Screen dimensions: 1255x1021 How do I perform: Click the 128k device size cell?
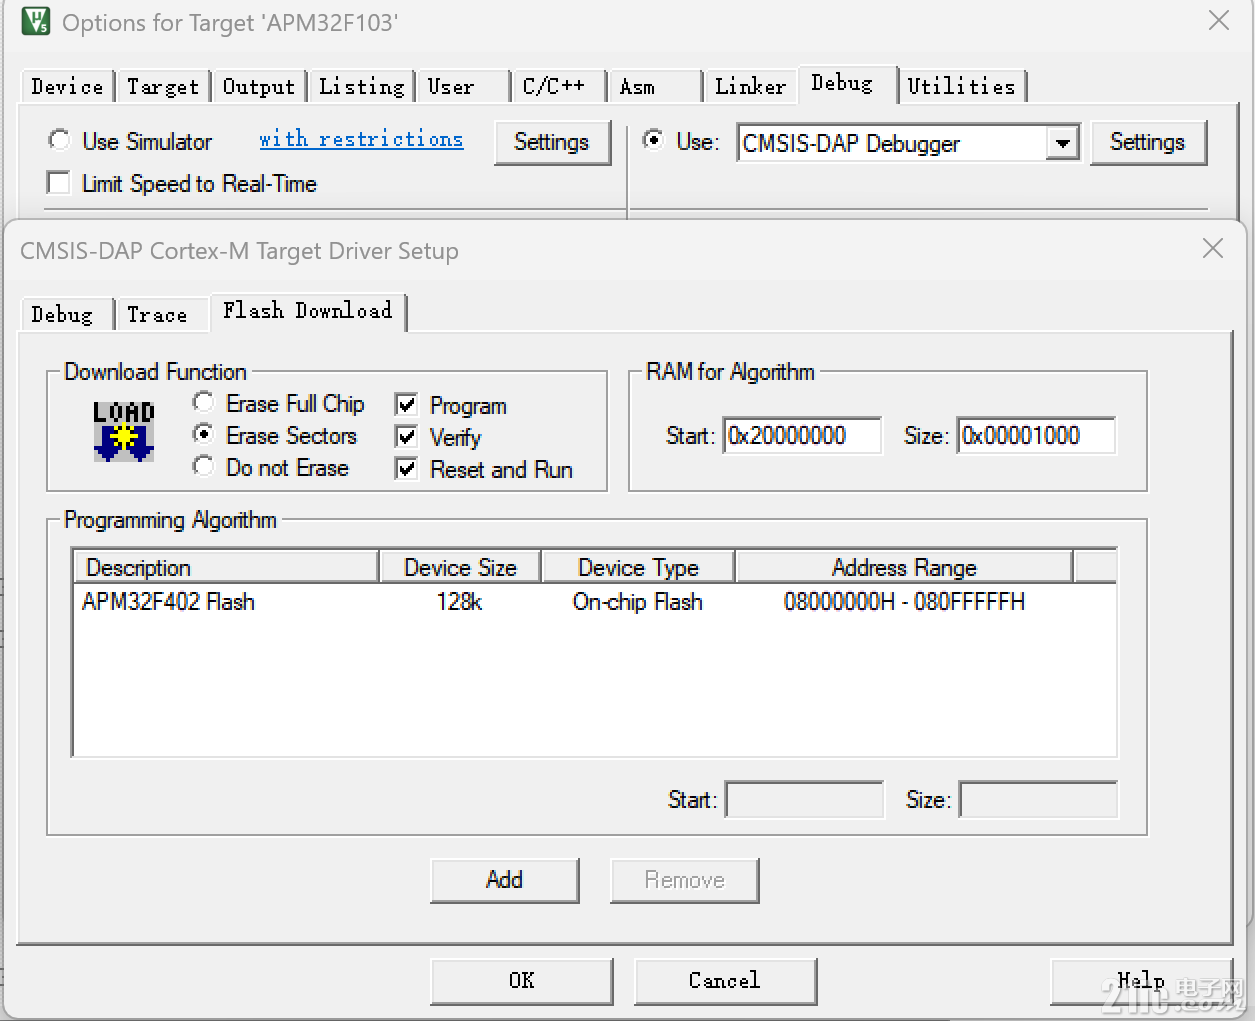[459, 602]
